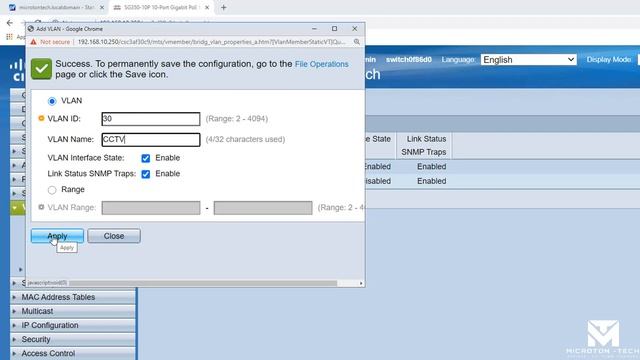Screen dimensions: 640x360
Task: Click the Close button in Add VLAN dialog
Action: coord(114,236)
